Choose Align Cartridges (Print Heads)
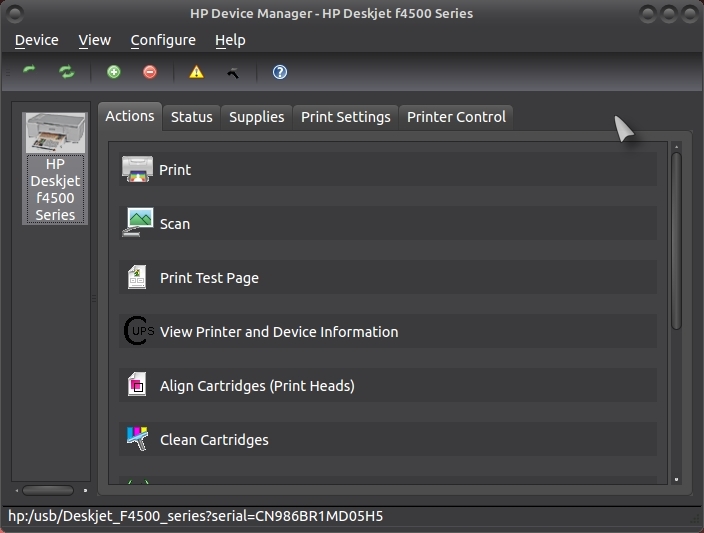This screenshot has height=533, width=704. pyautogui.click(x=388, y=385)
